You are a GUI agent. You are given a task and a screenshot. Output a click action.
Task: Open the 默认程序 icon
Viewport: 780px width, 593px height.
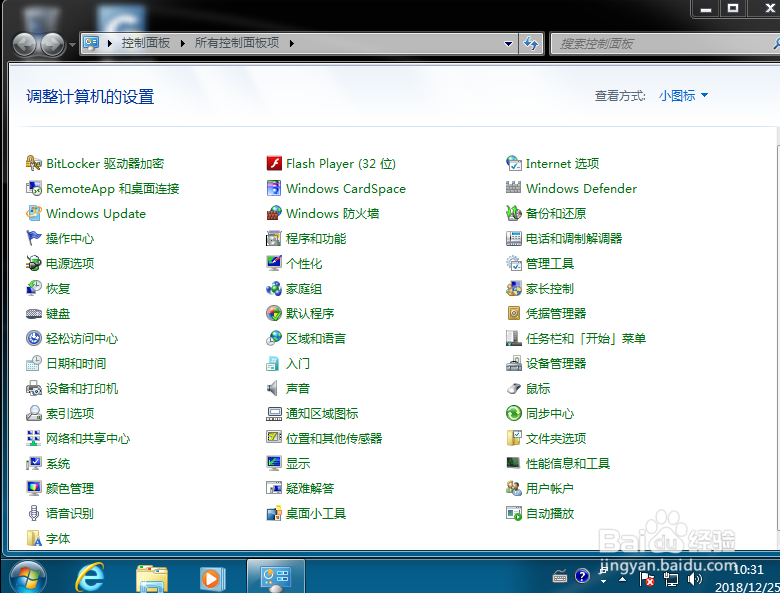274,313
